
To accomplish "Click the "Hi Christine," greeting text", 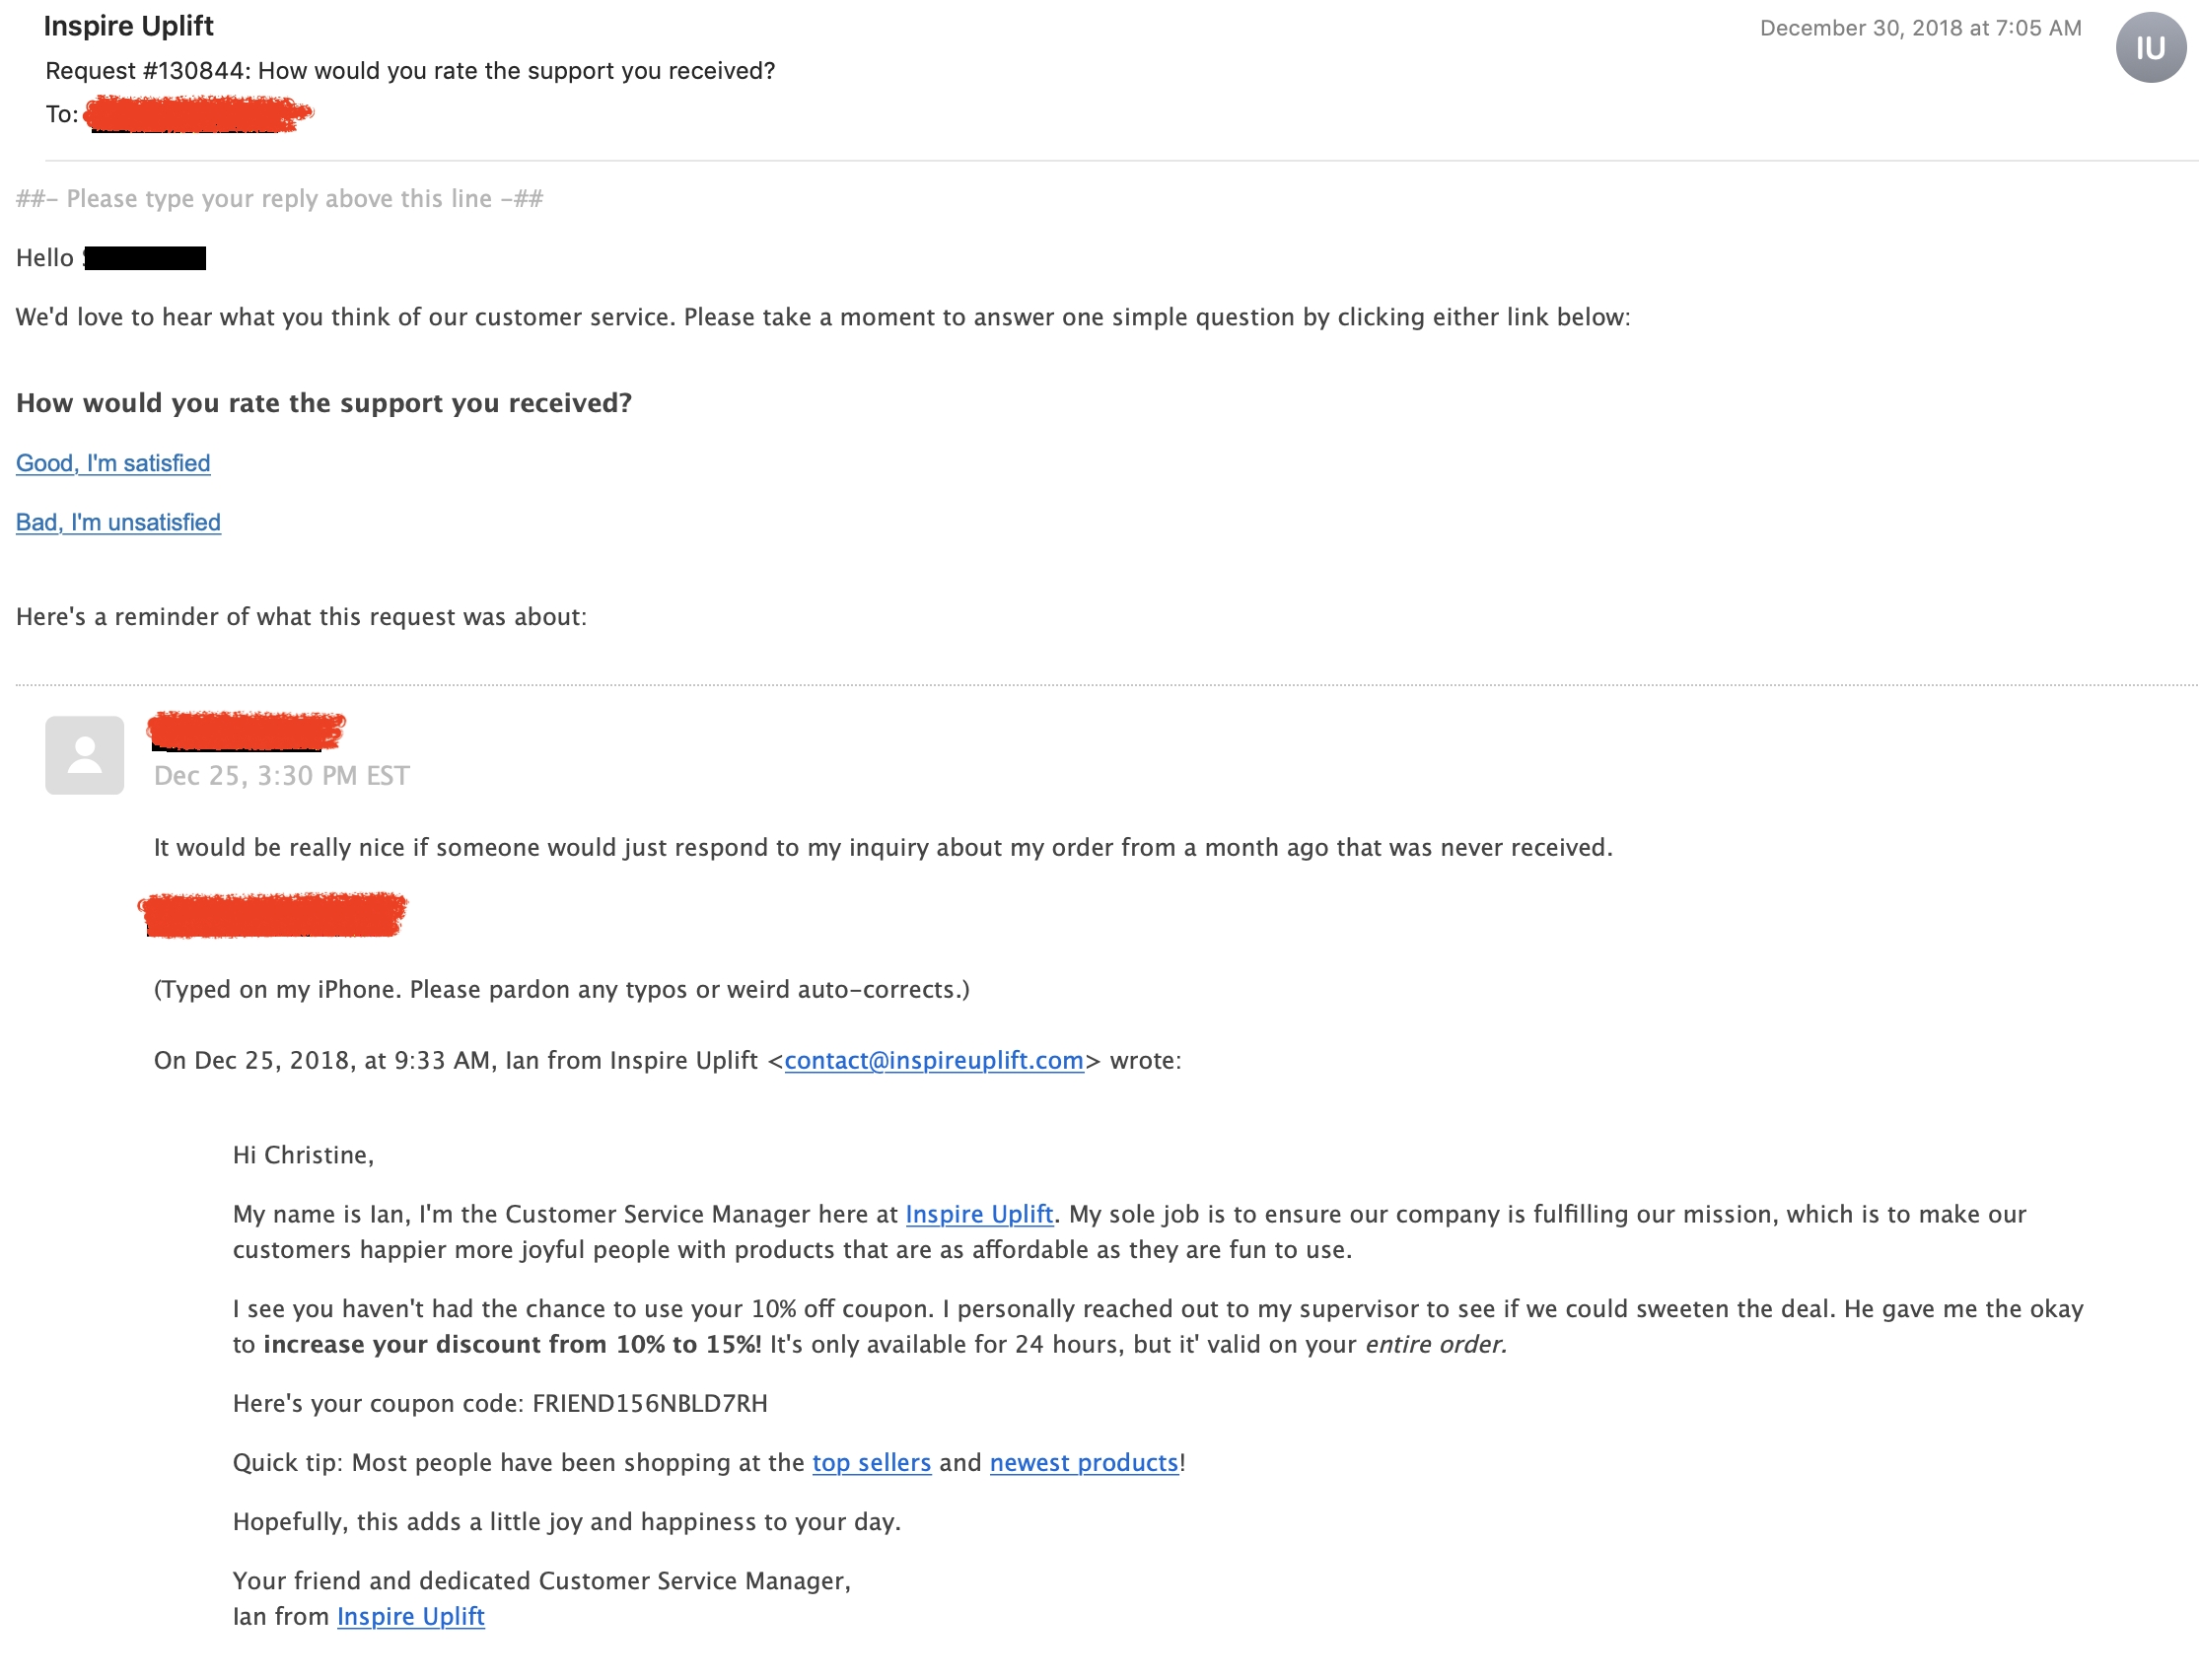I will click(x=303, y=1155).
